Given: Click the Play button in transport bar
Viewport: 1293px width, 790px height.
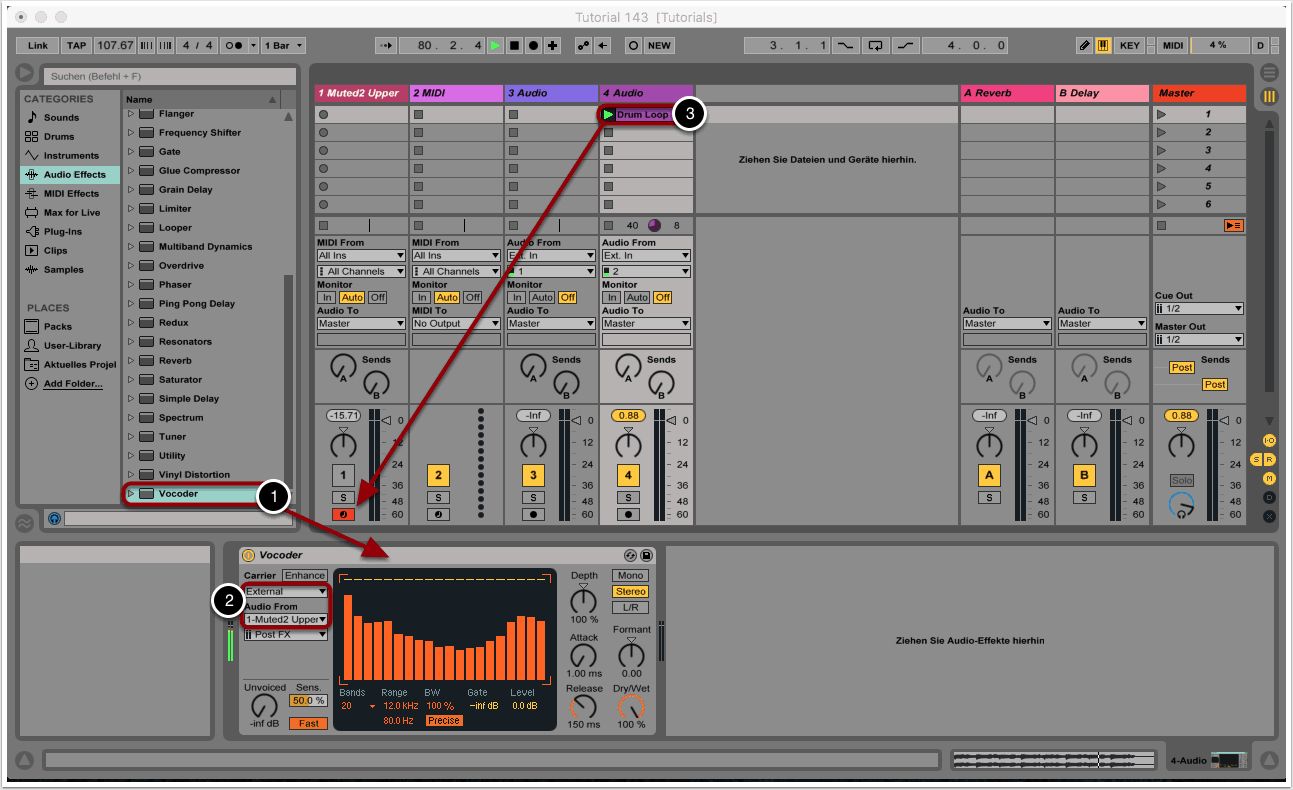Looking at the screenshot, I should 495,46.
